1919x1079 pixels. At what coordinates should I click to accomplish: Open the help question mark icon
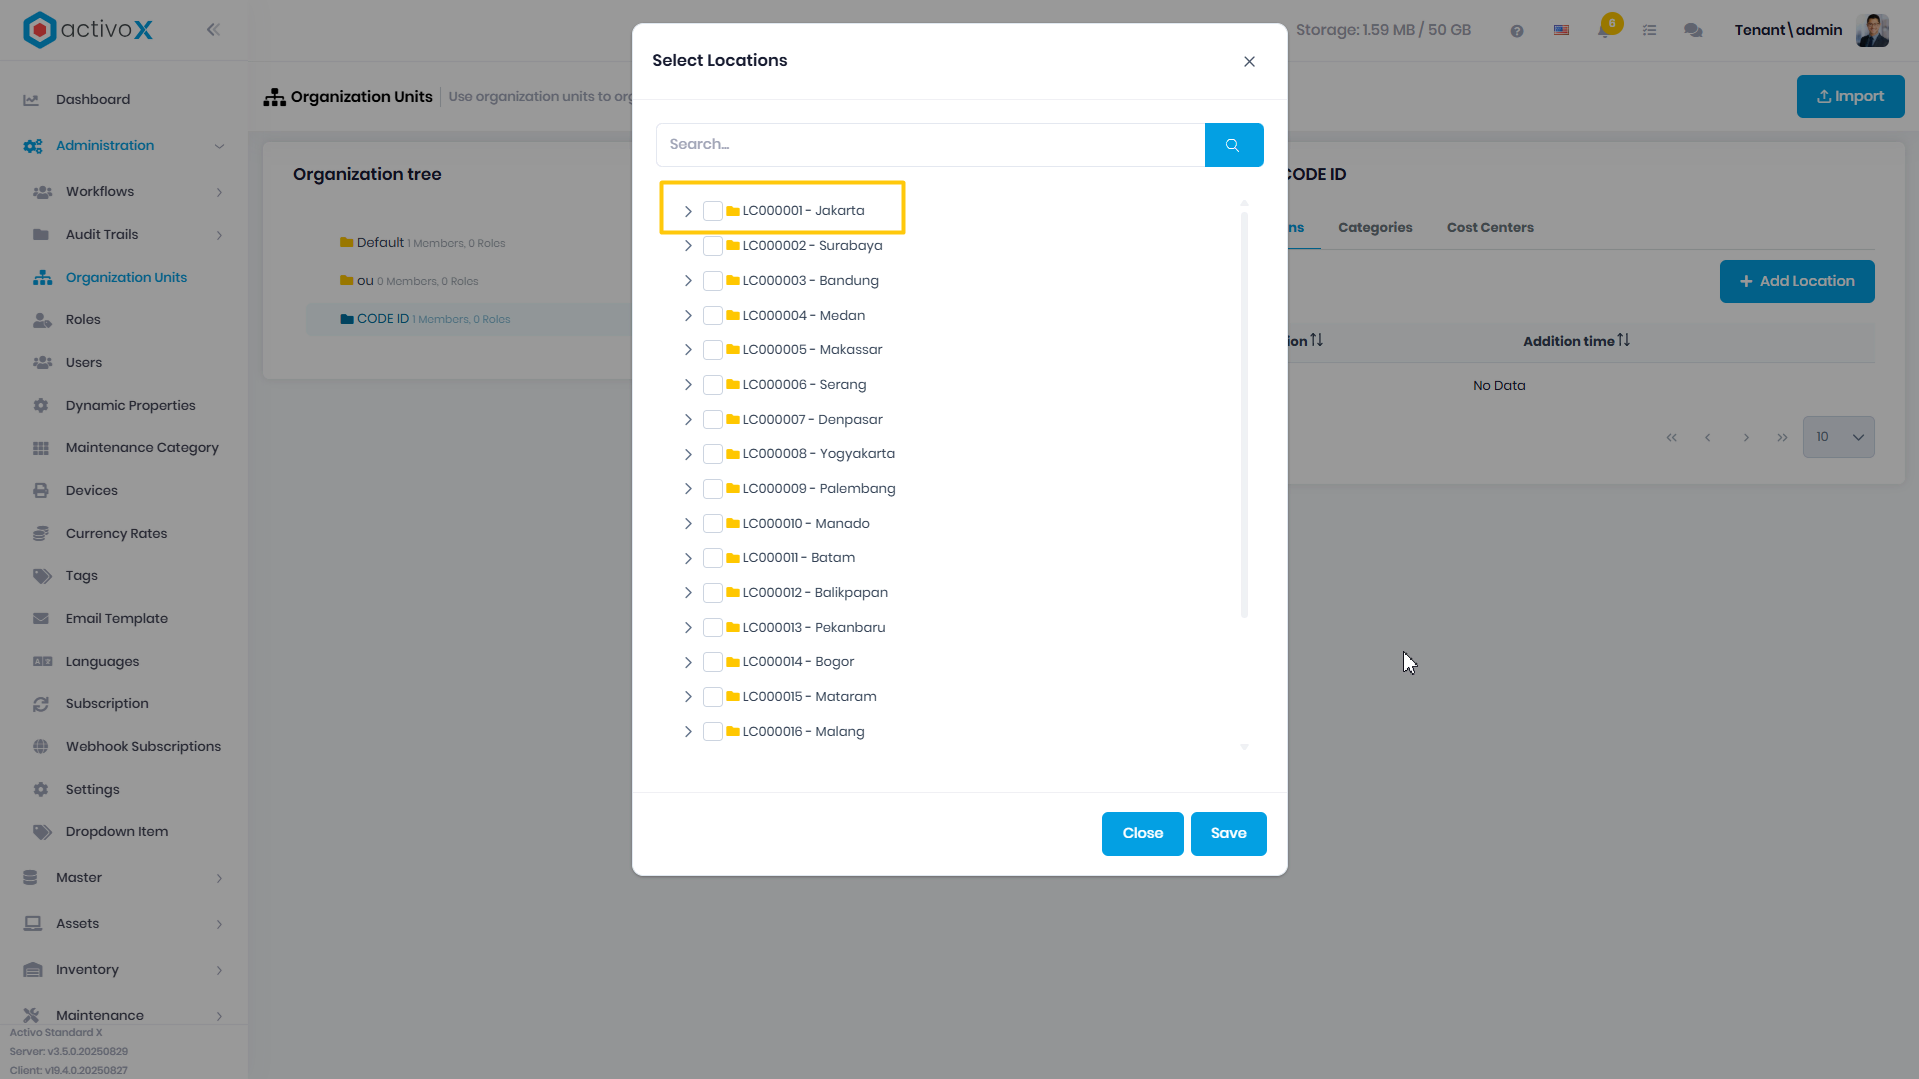tap(1517, 31)
